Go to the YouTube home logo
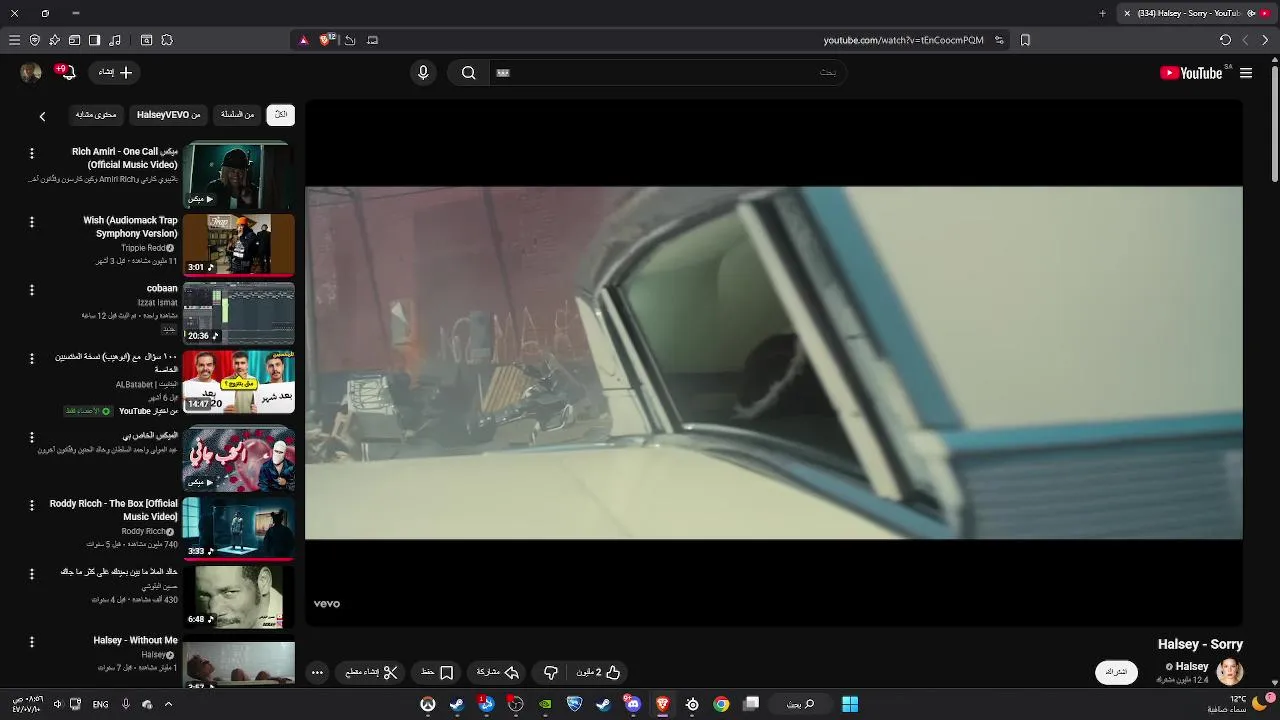Image resolution: width=1280 pixels, height=720 pixels. click(1192, 73)
